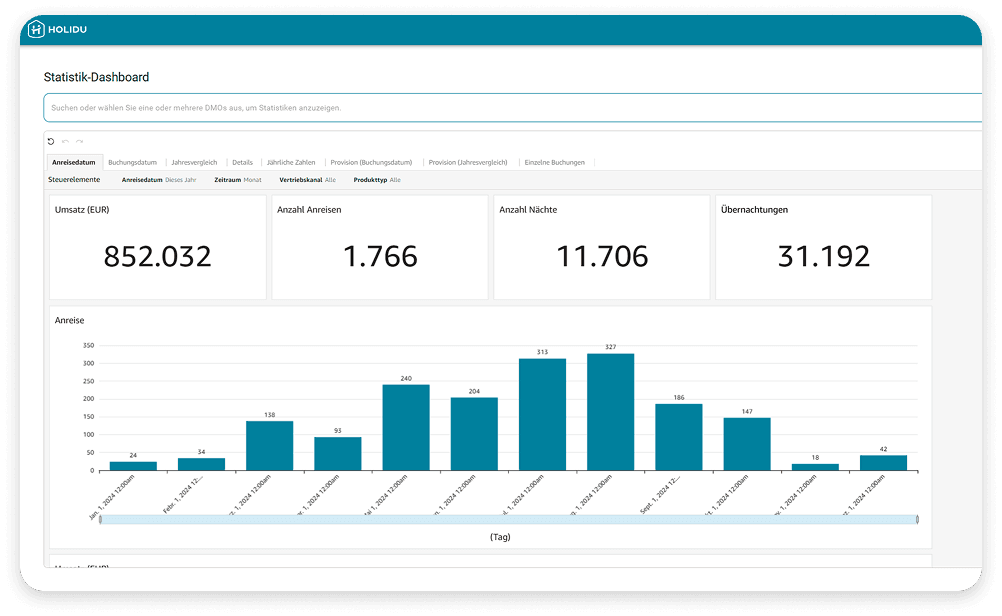Click the undo arrow icon
Screen dimensions: 1002x616
pyautogui.click(x=66, y=142)
